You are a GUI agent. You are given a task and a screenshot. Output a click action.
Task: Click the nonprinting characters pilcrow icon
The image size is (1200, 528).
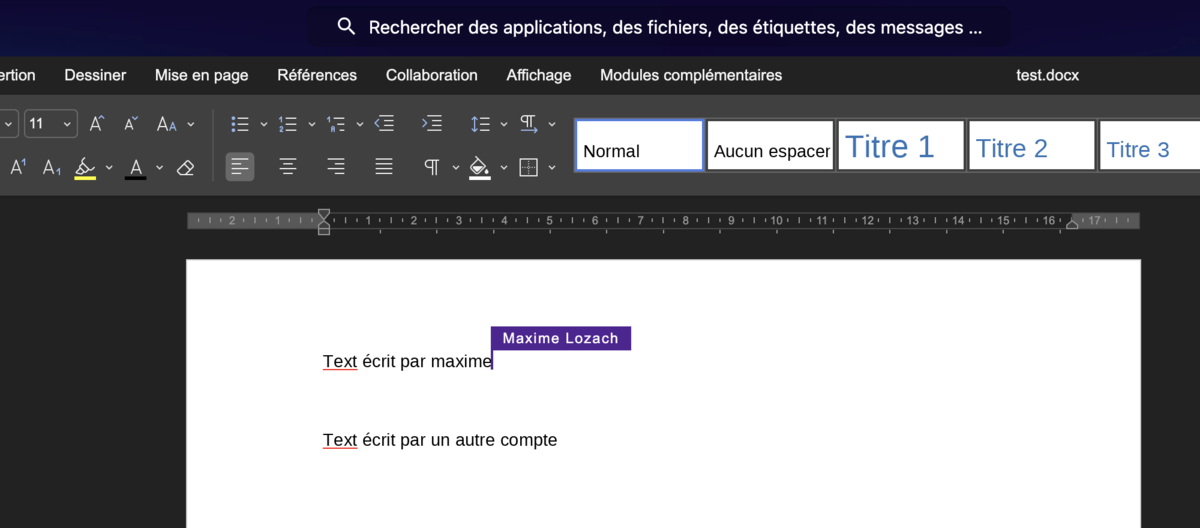pos(432,167)
